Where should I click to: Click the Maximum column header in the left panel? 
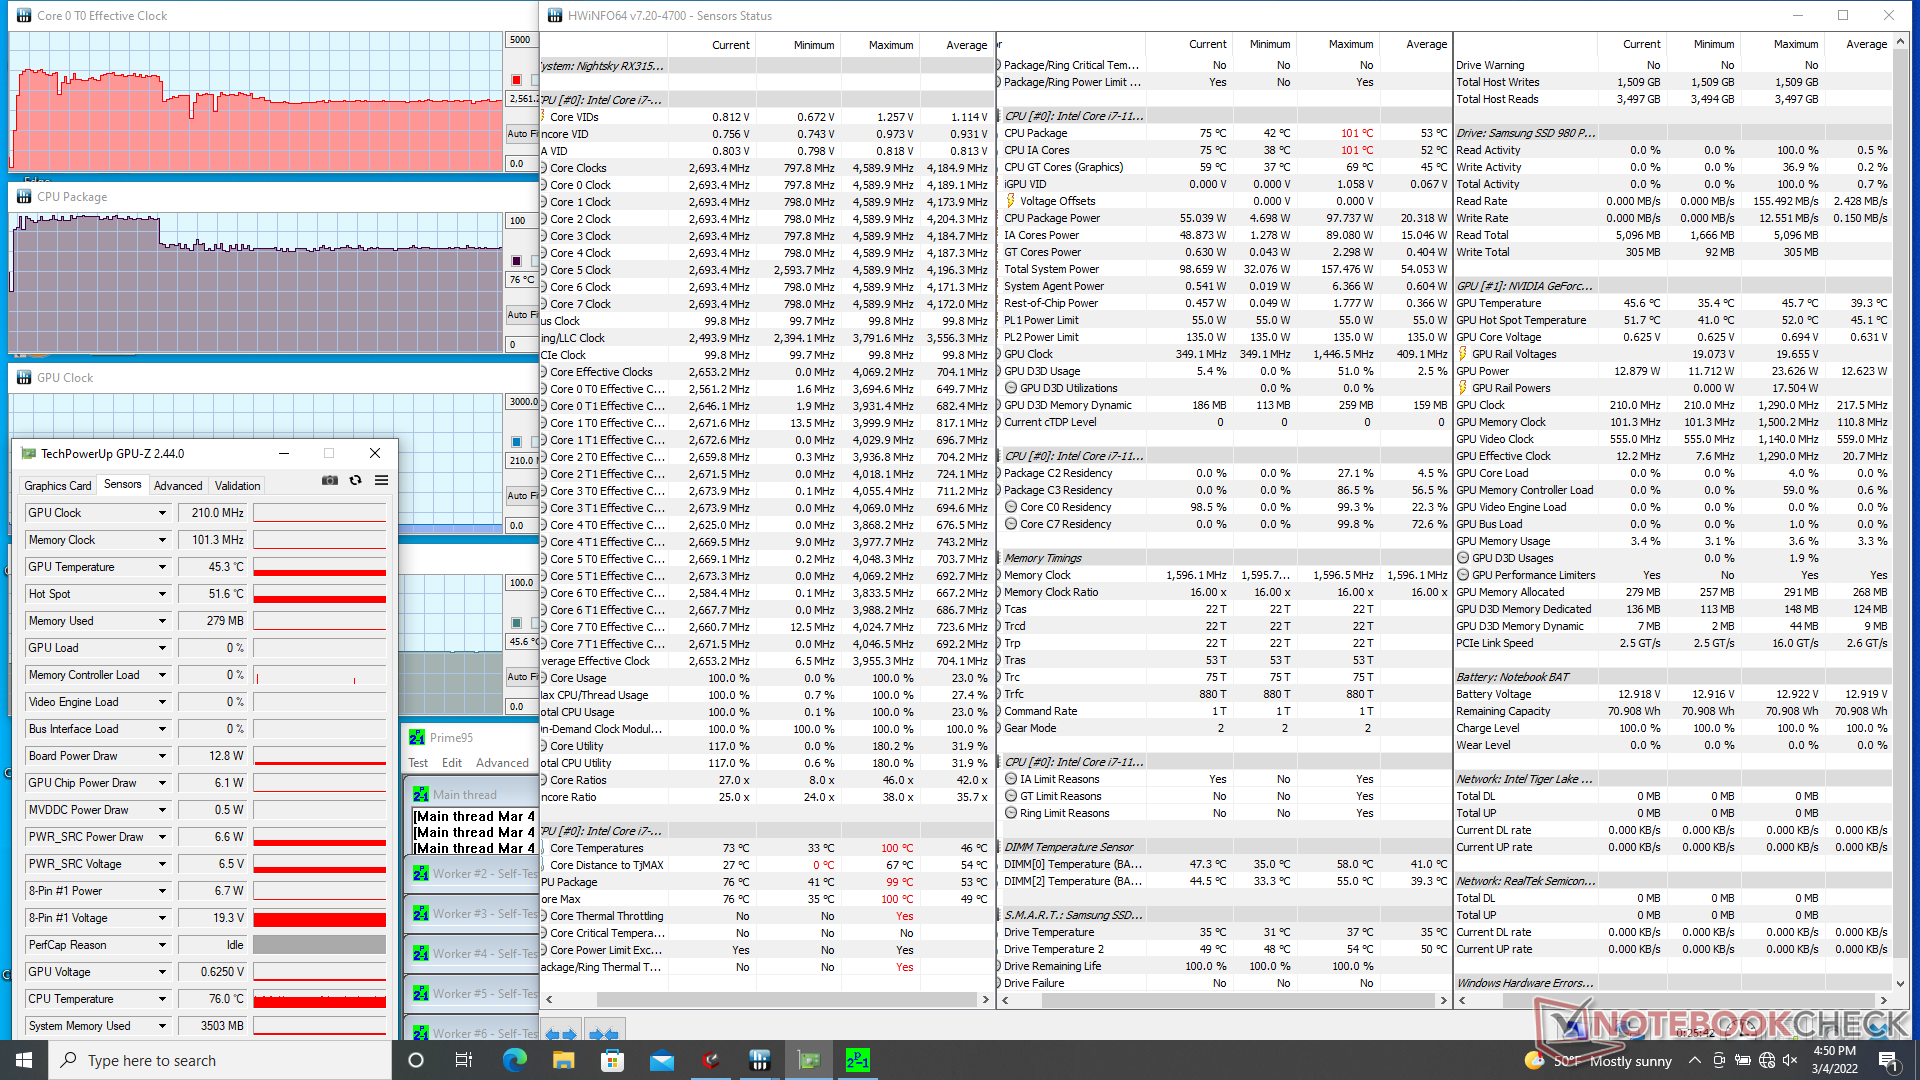[x=890, y=45]
